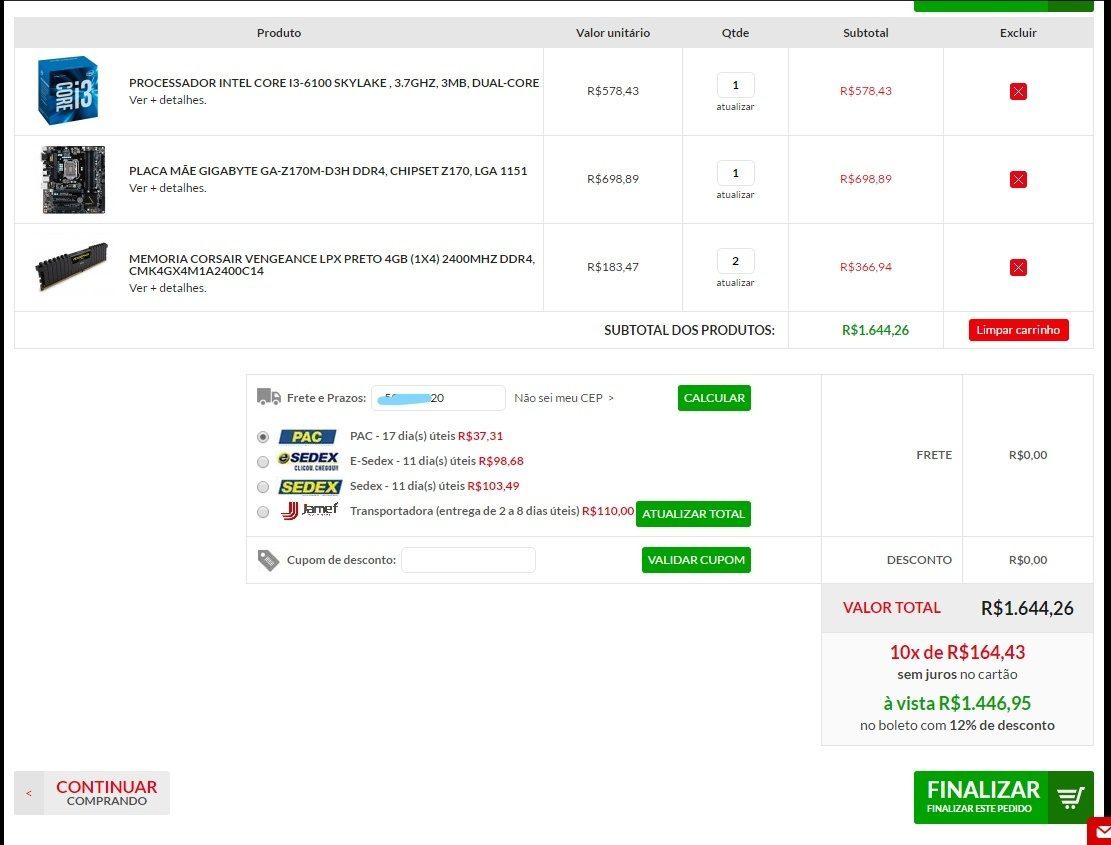1111x845 pixels.
Task: Open the Corsair memory stick image
Action: coord(72,266)
